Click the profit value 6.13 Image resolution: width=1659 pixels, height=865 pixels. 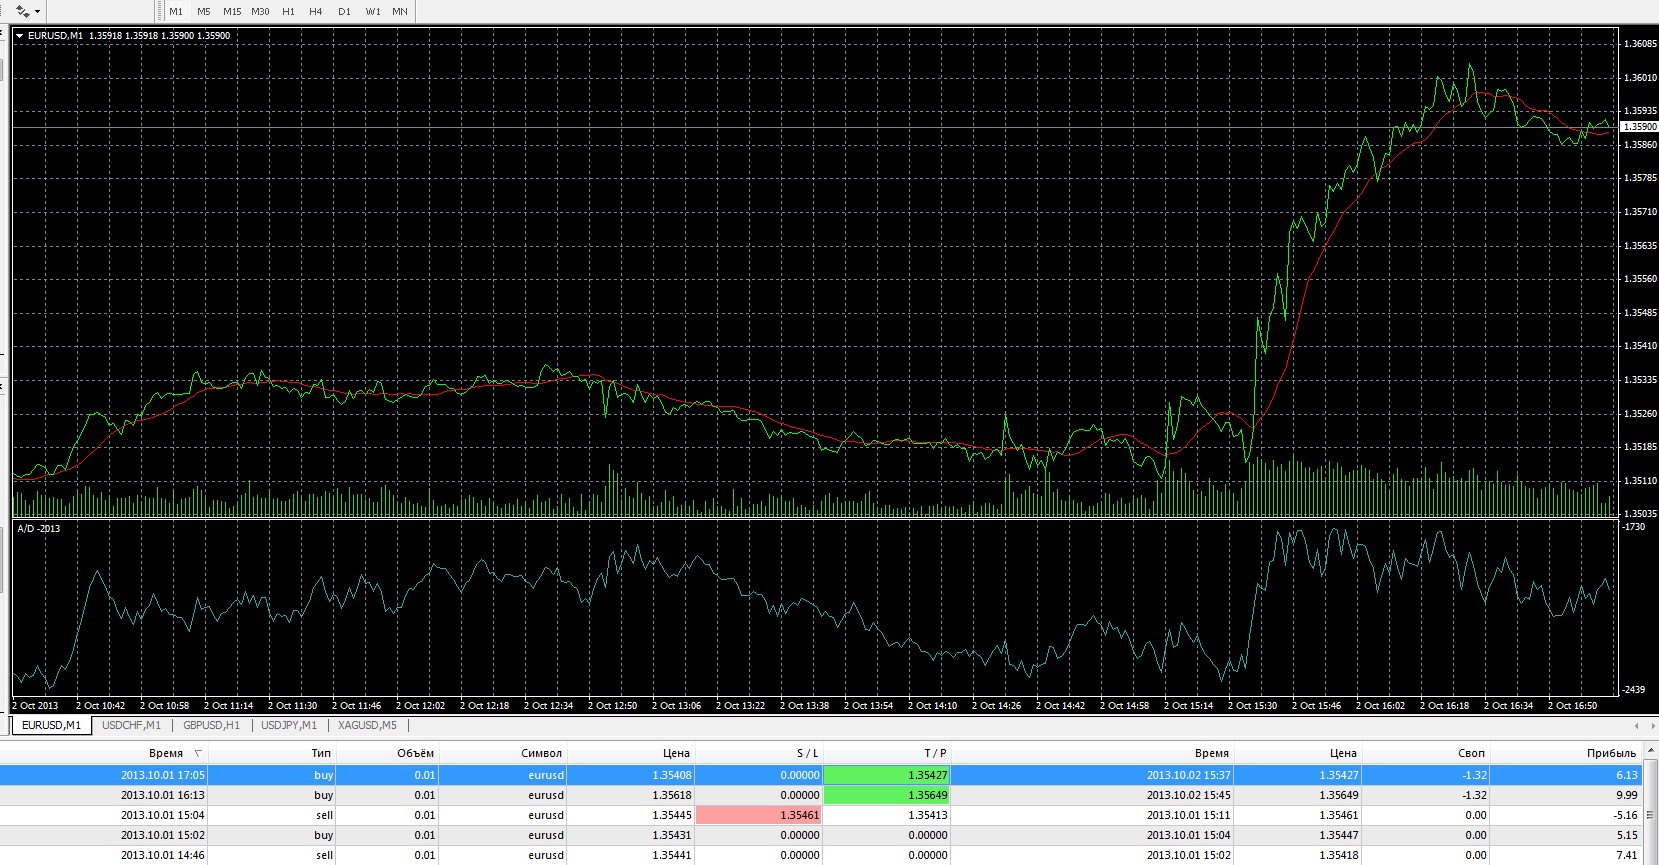click(x=1627, y=775)
